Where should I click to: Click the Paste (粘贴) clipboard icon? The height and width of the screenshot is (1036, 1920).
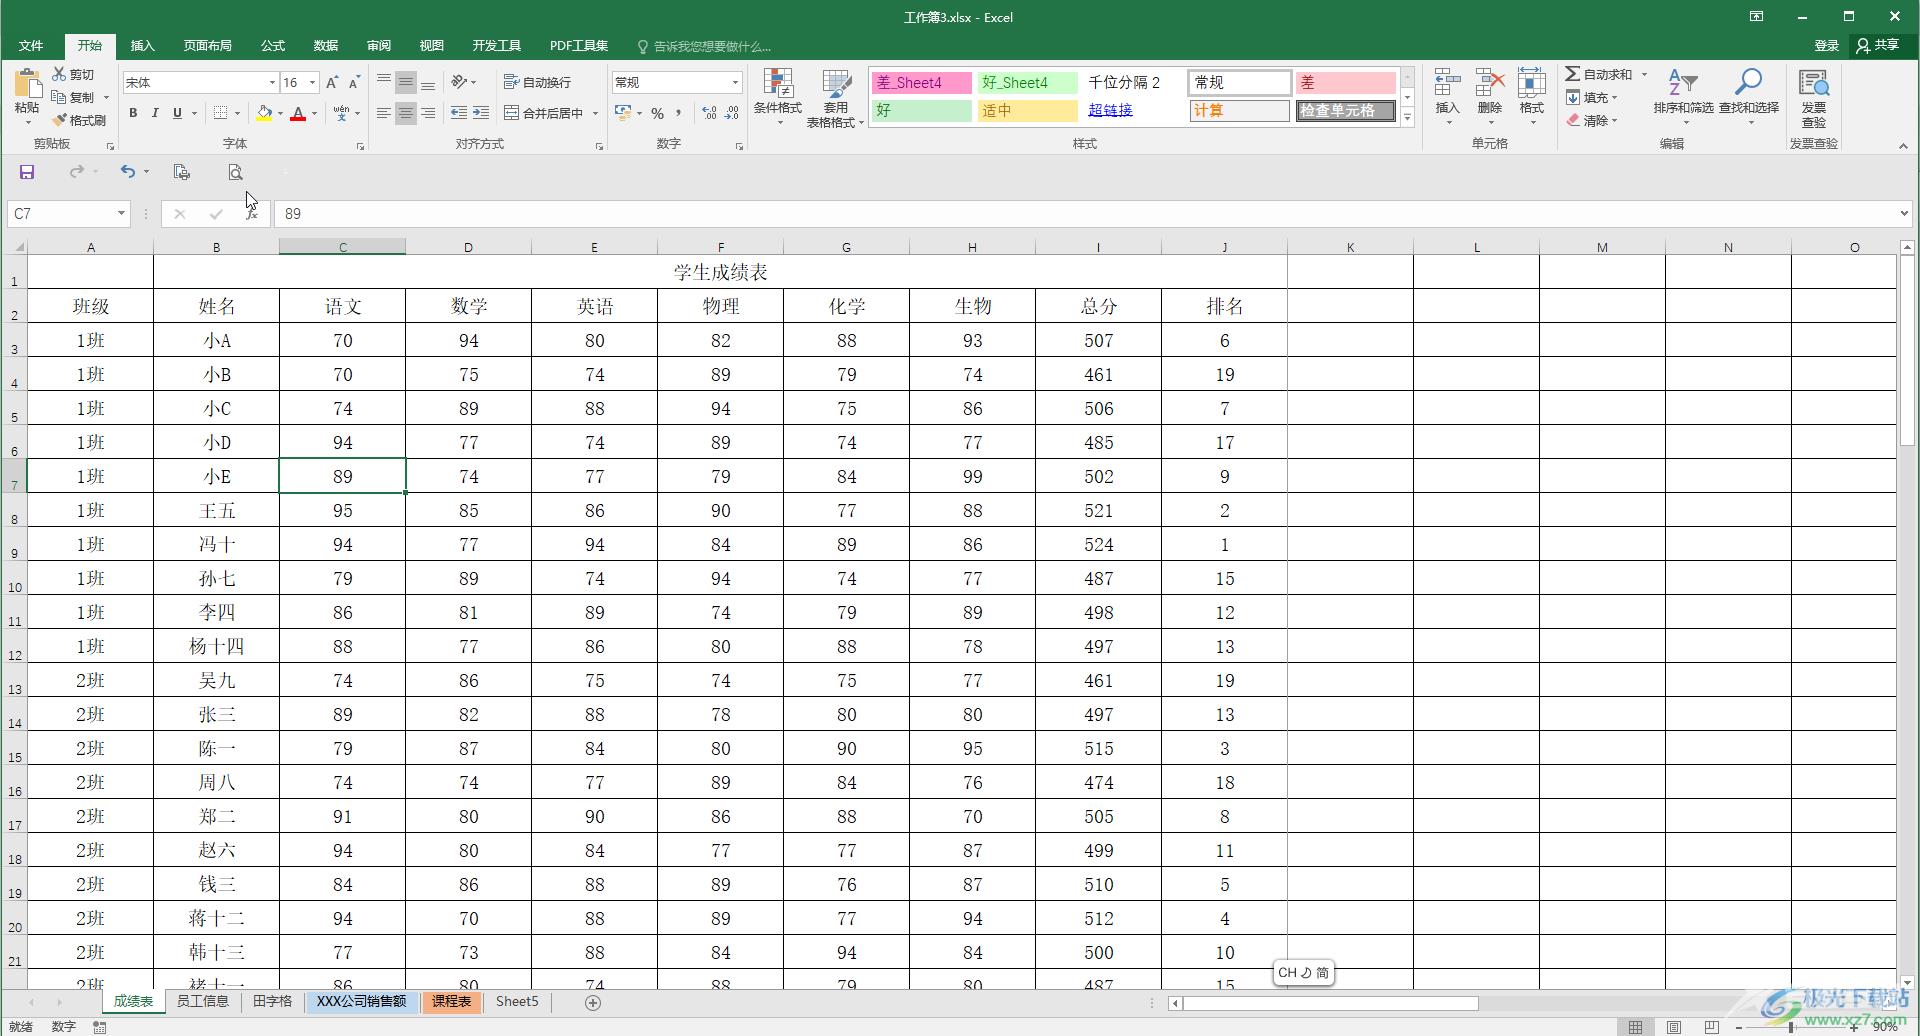pos(27,83)
